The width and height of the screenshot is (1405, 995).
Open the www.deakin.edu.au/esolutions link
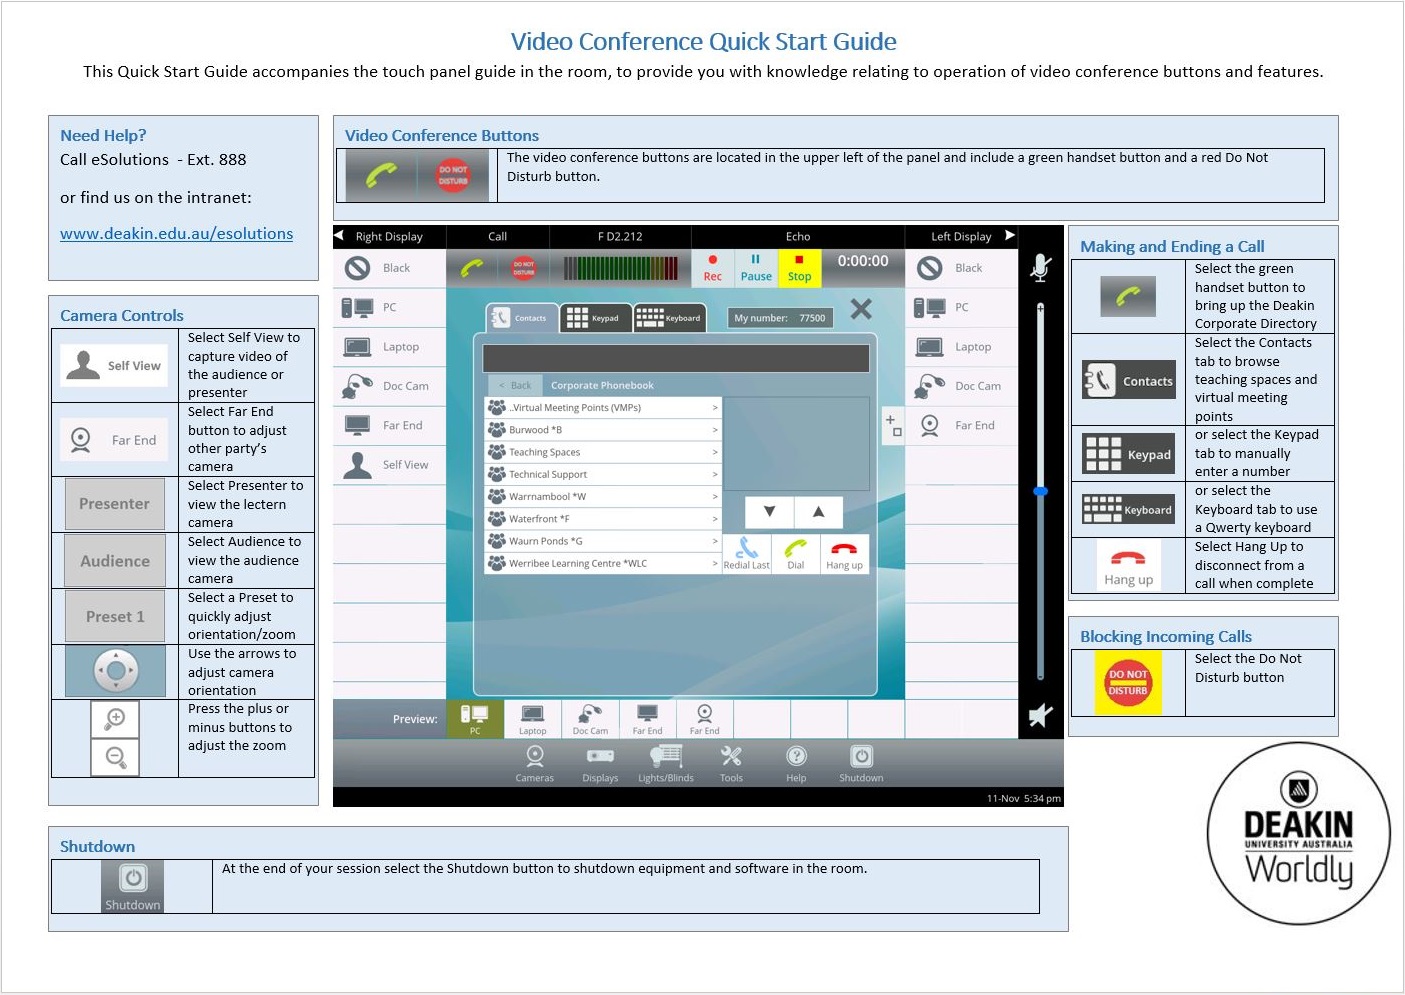pos(177,234)
